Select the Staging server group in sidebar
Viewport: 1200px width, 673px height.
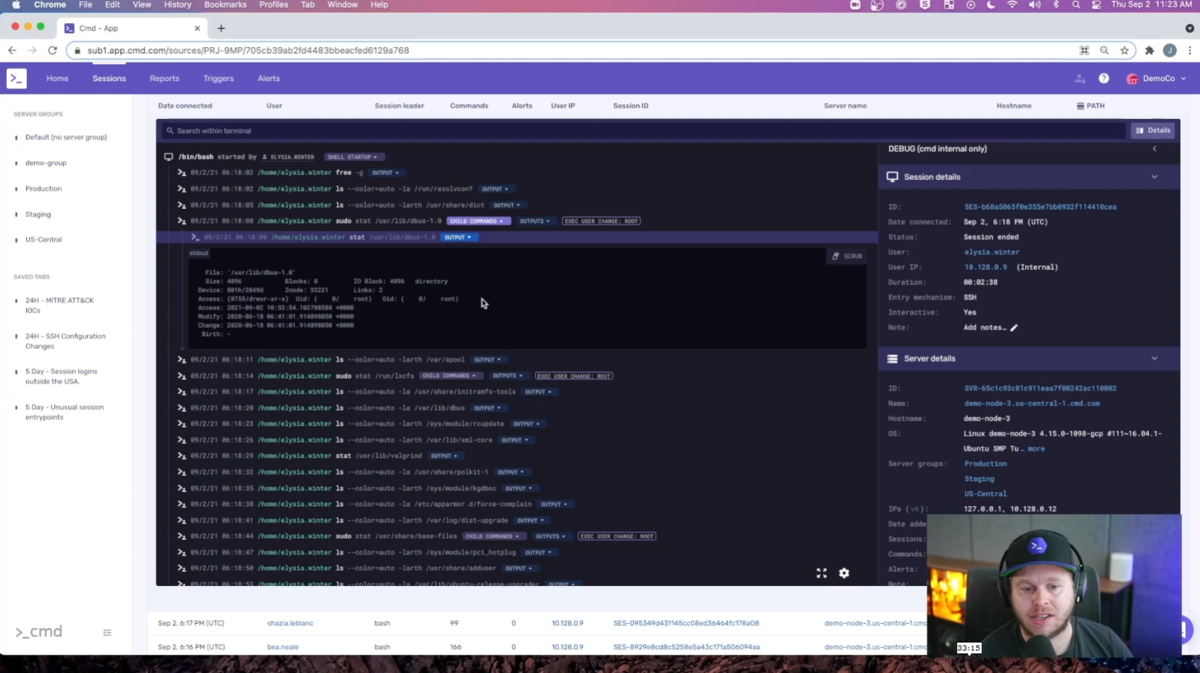pyautogui.click(x=38, y=214)
